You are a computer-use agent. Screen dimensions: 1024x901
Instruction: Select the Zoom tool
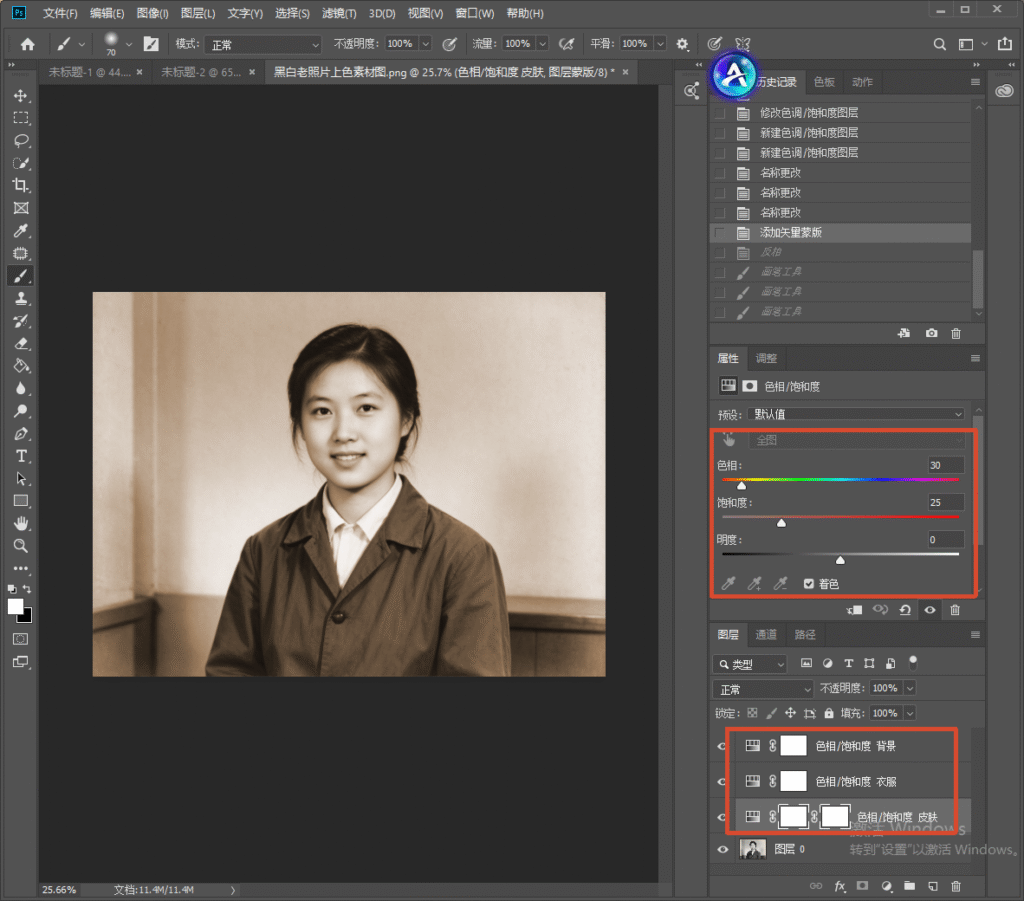coord(21,546)
